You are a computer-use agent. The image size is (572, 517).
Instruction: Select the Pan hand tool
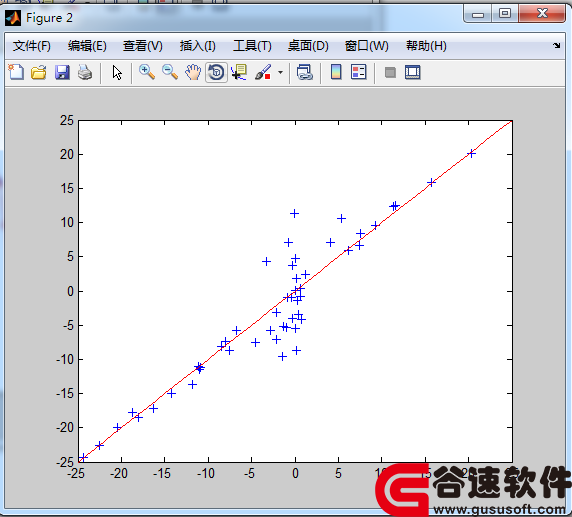pyautogui.click(x=193, y=72)
